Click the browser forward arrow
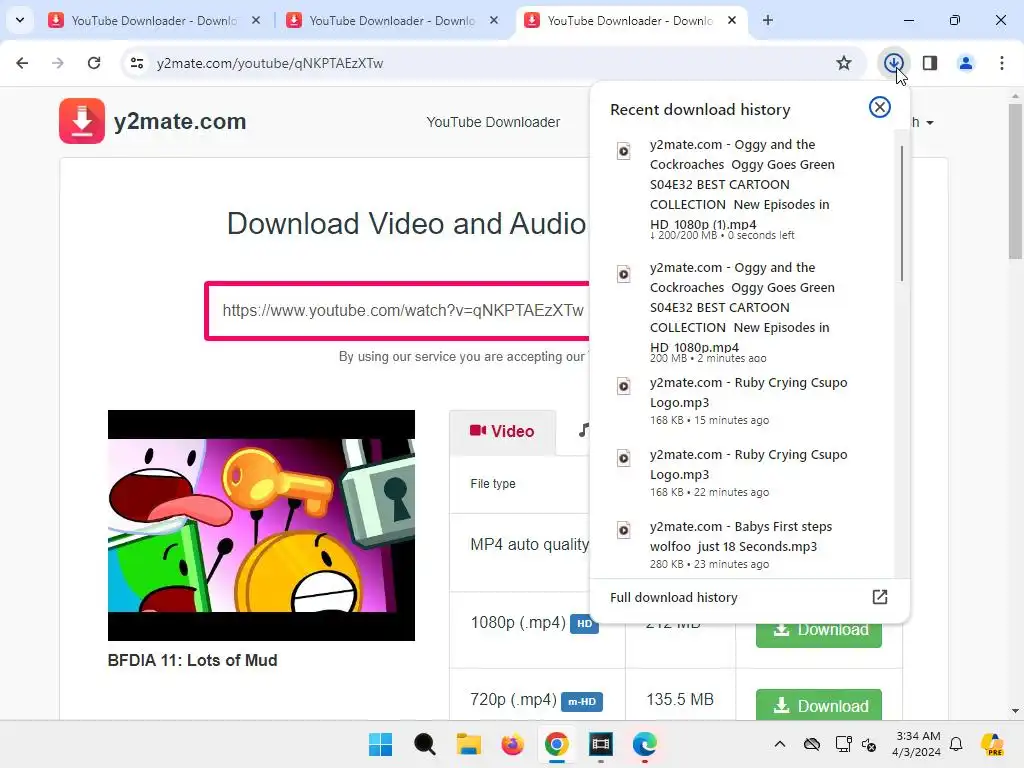Viewport: 1024px width, 768px height. pos(57,63)
